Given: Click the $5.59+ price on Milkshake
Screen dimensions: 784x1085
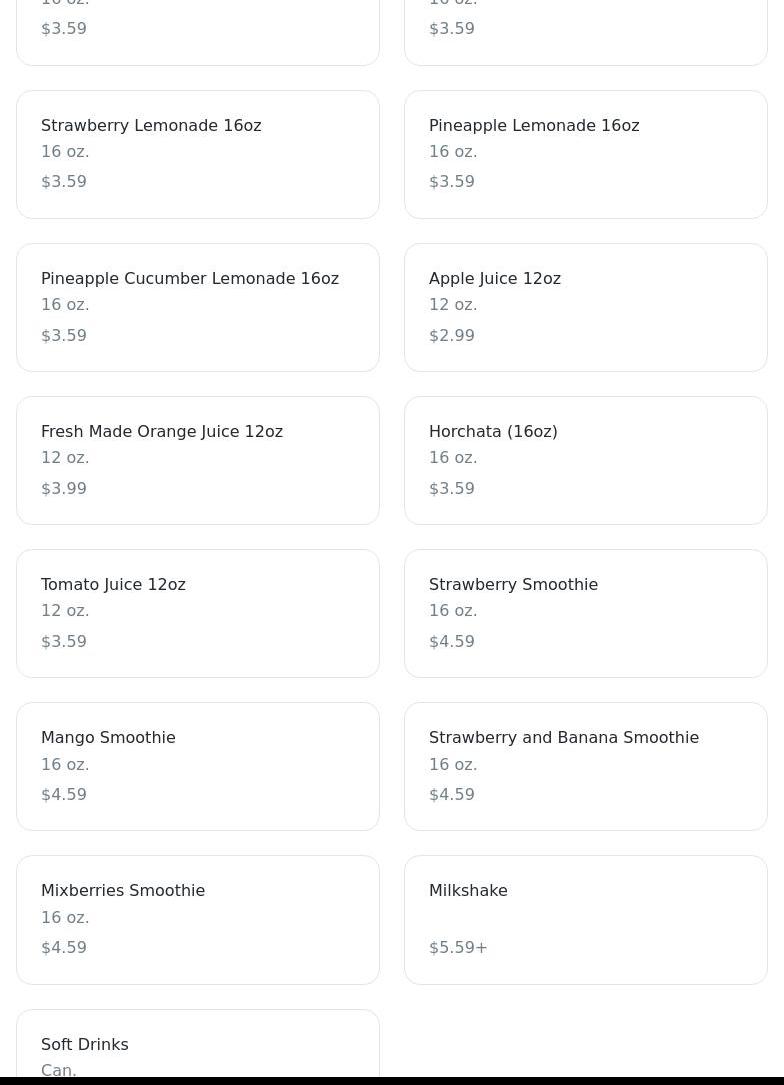Looking at the screenshot, I should point(458,947).
